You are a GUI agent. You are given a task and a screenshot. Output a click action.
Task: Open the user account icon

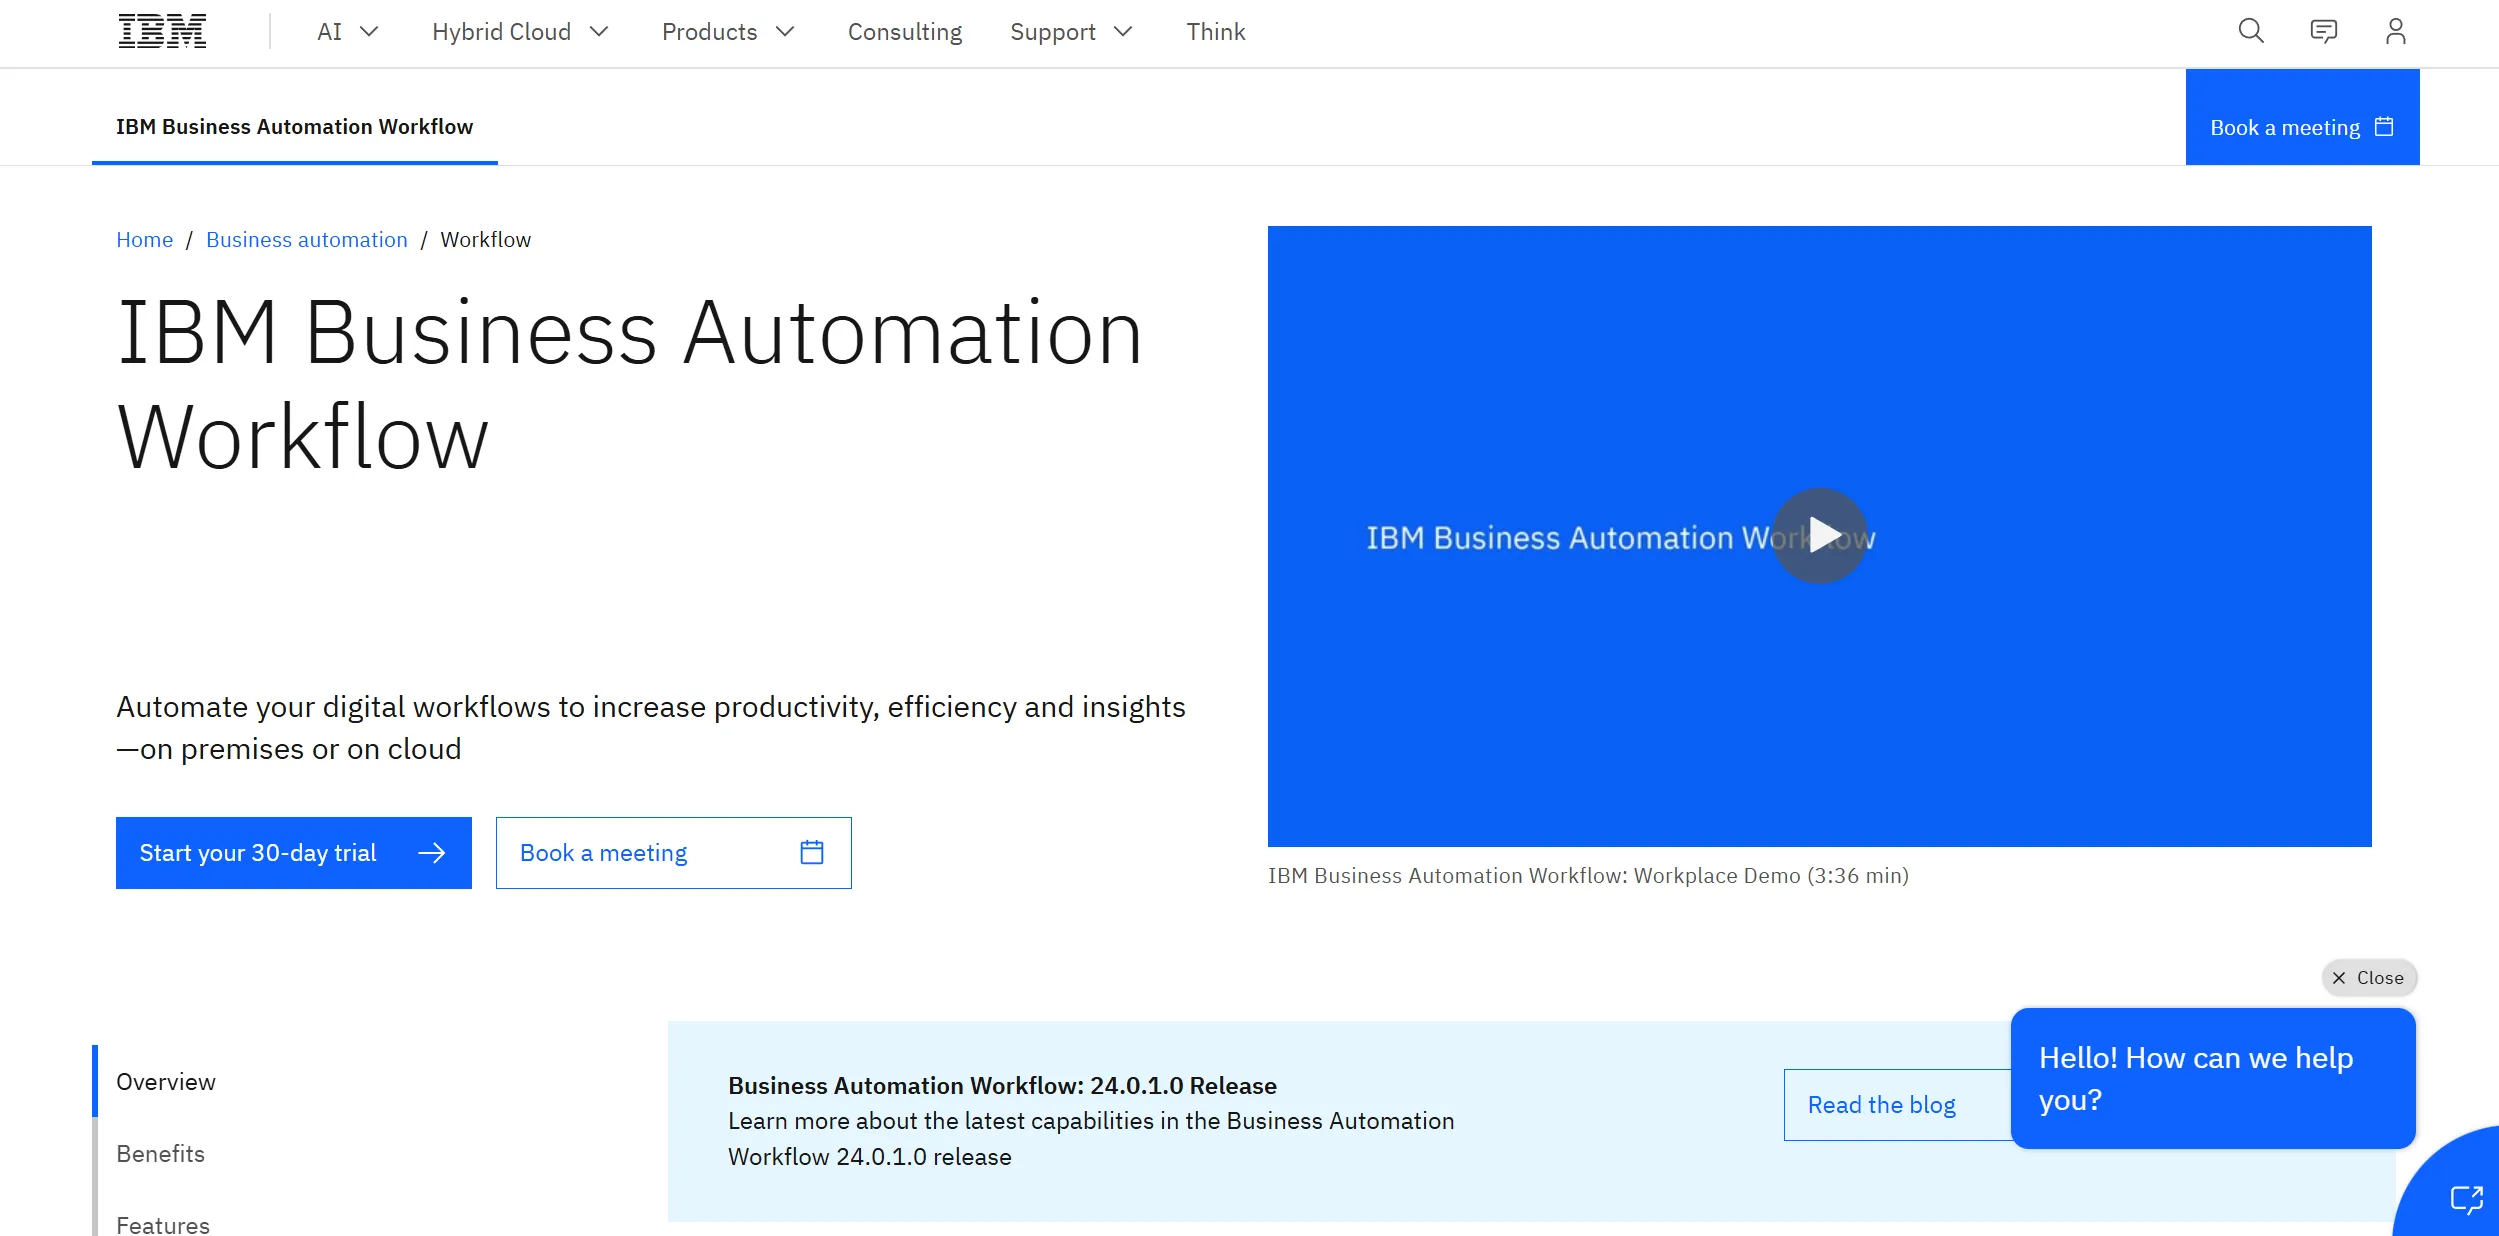click(x=2396, y=31)
